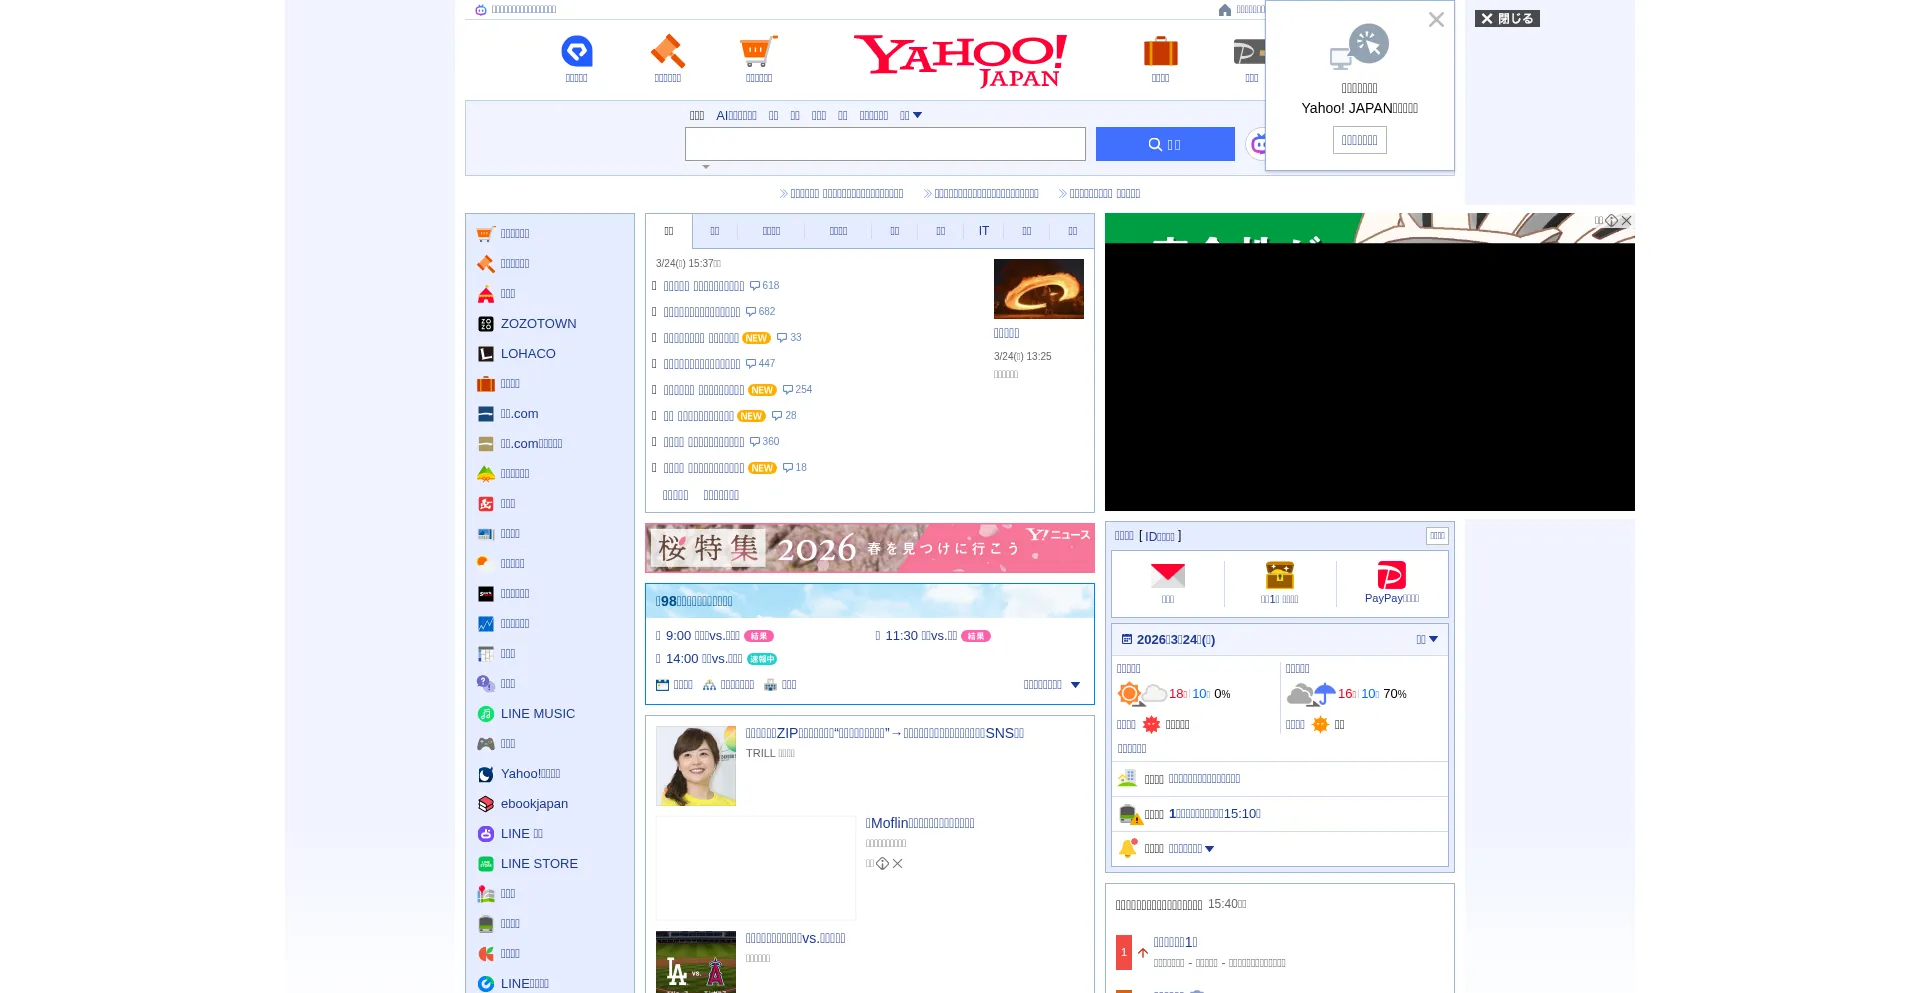Click the green mountain icon in the sidebar

point(486,474)
